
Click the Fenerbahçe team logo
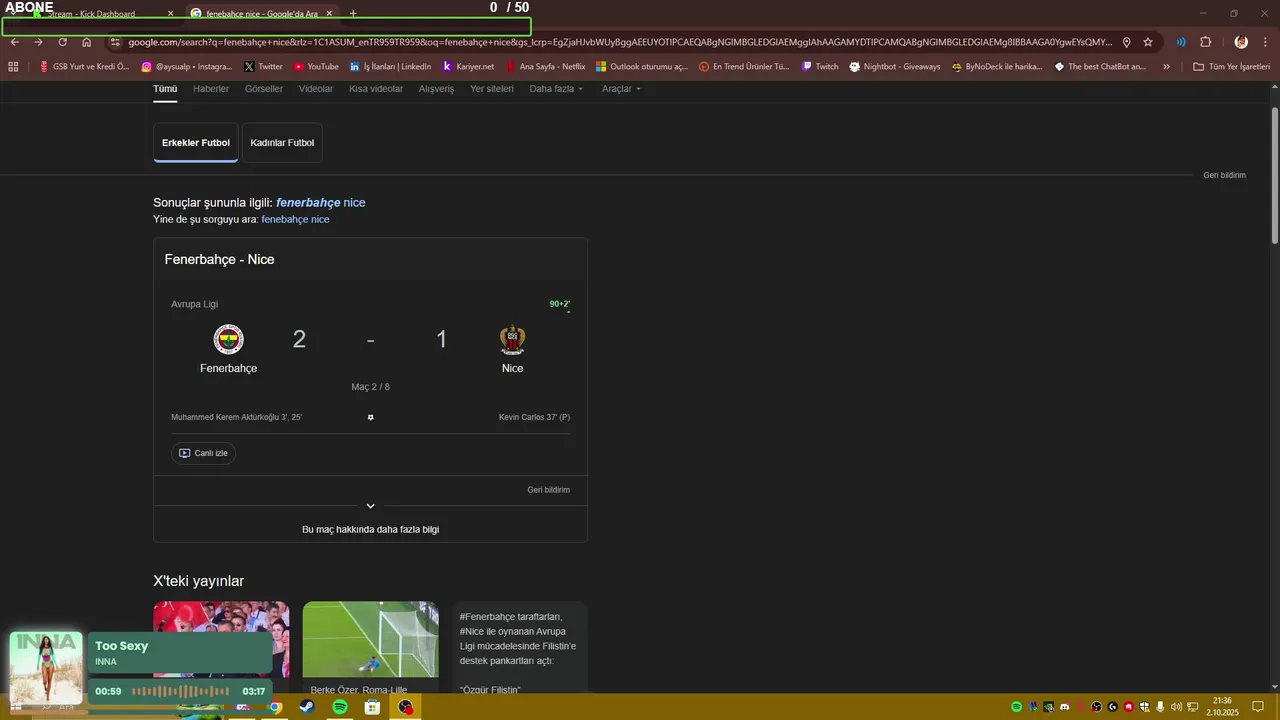229,340
